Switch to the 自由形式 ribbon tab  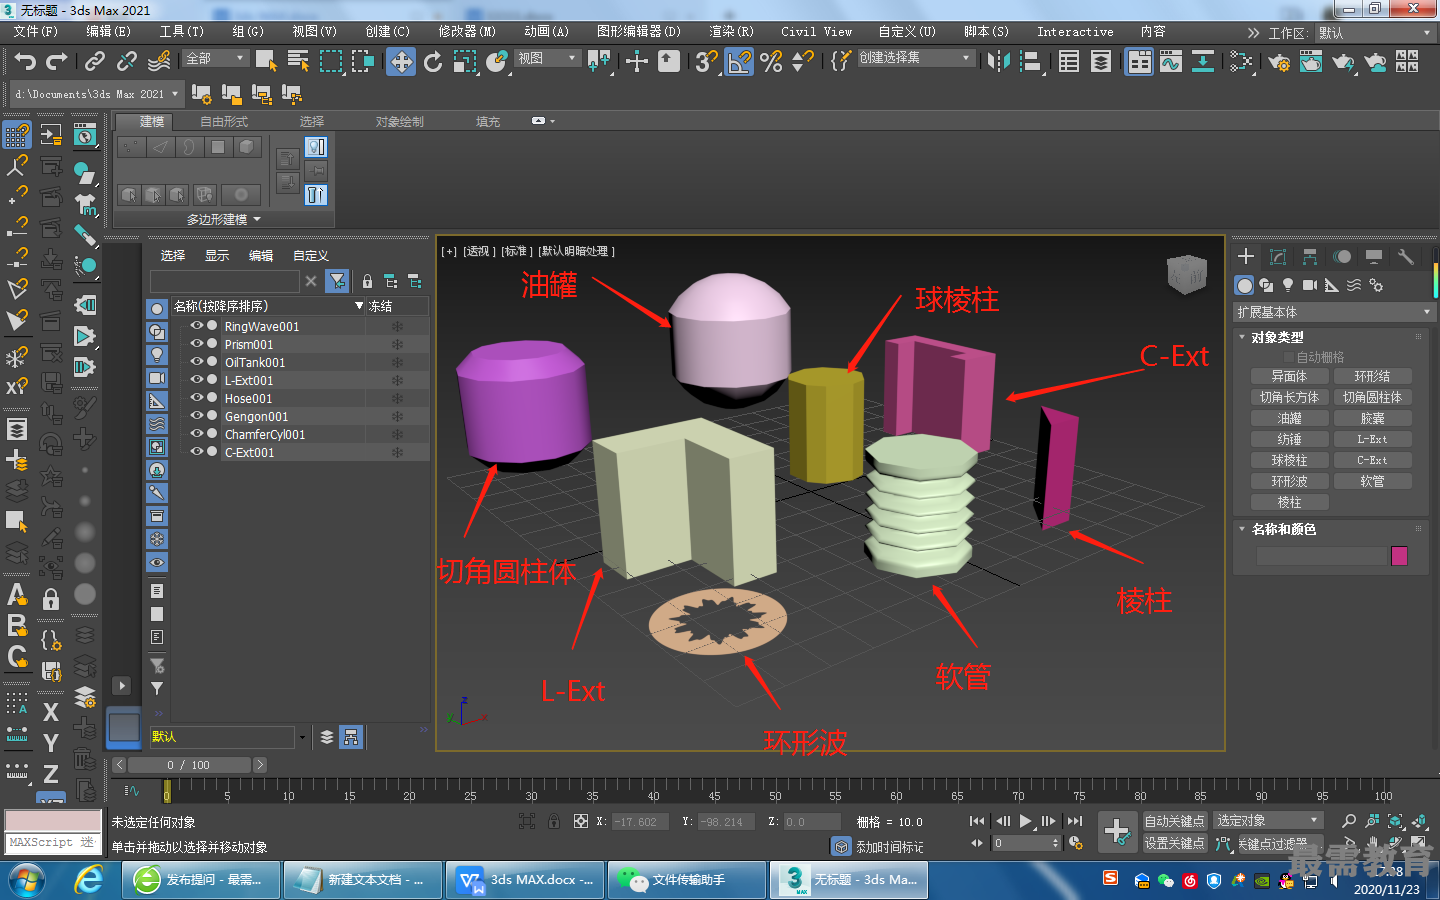[x=224, y=121]
